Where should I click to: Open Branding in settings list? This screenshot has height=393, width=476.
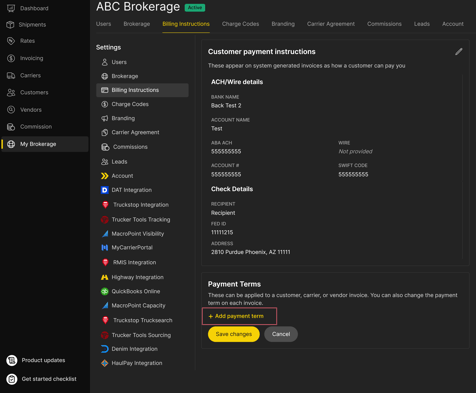click(x=142, y=118)
